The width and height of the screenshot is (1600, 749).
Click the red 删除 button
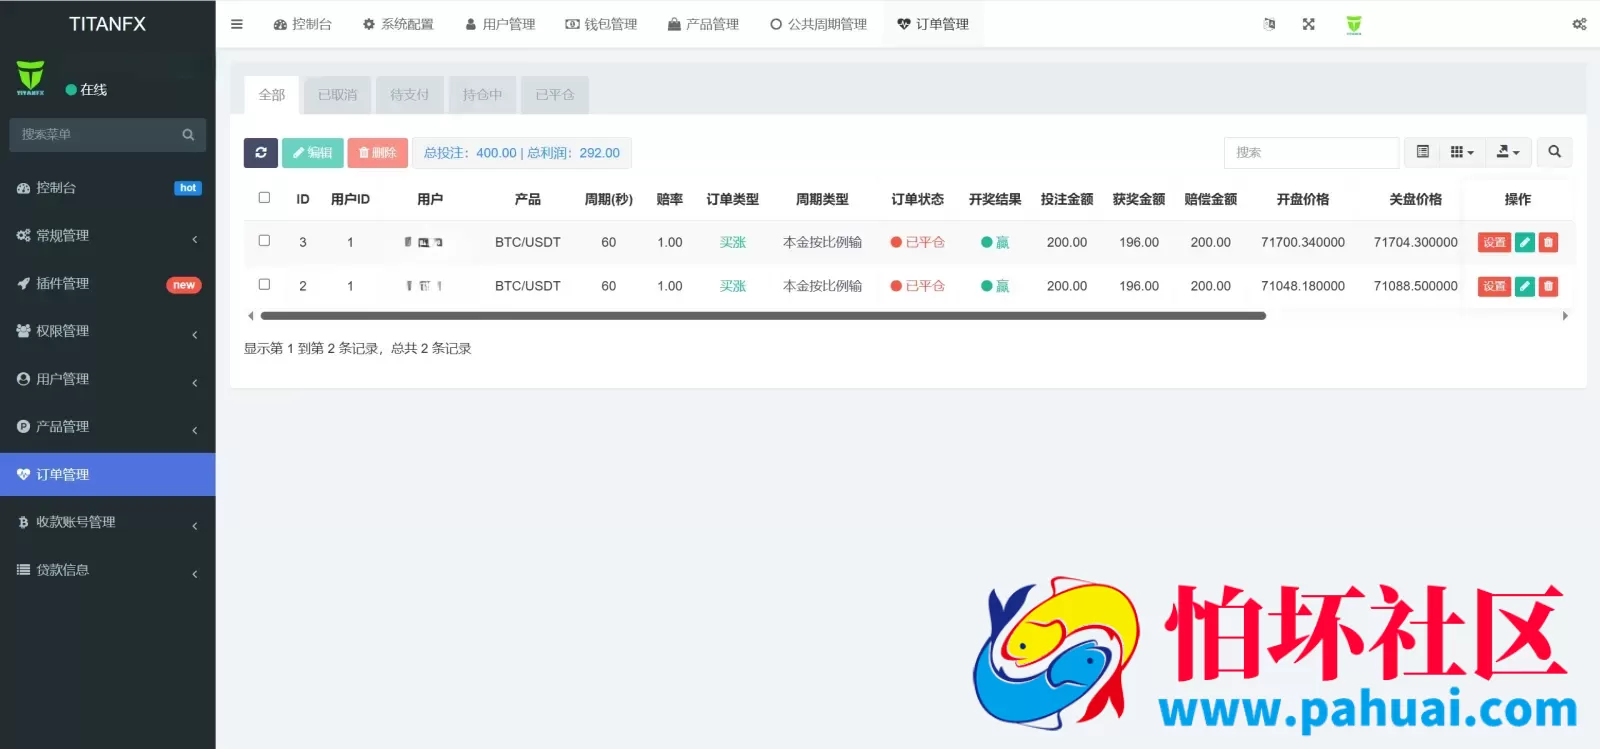(x=378, y=153)
